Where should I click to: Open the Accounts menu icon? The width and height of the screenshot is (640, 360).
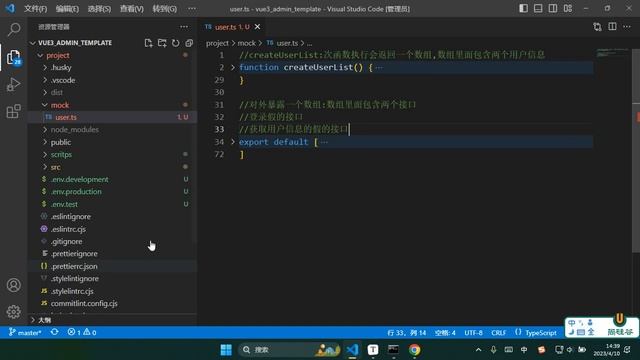pos(14,285)
